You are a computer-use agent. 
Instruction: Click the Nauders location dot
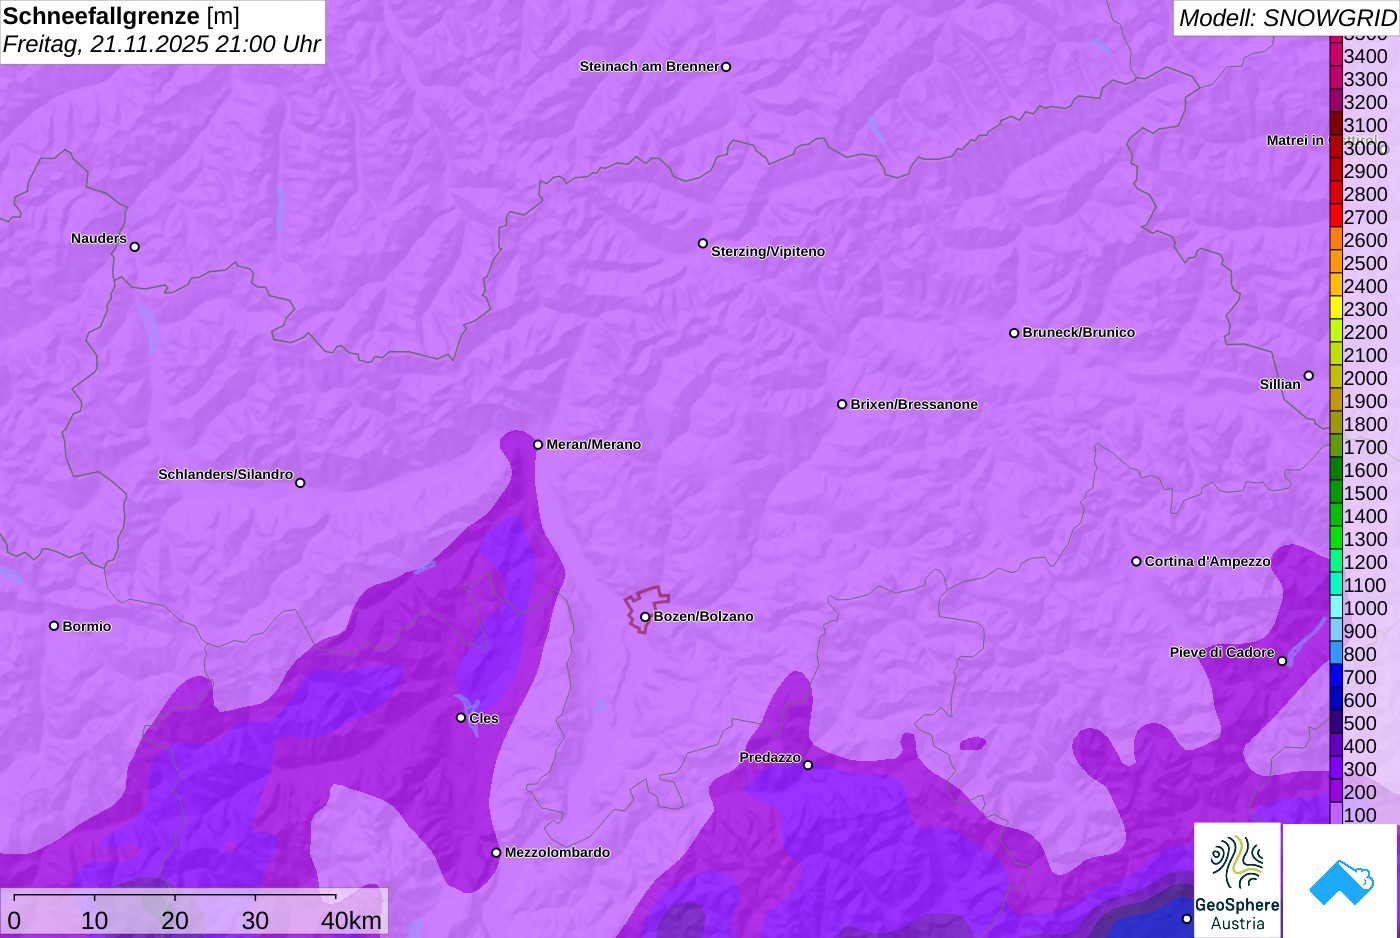click(135, 247)
